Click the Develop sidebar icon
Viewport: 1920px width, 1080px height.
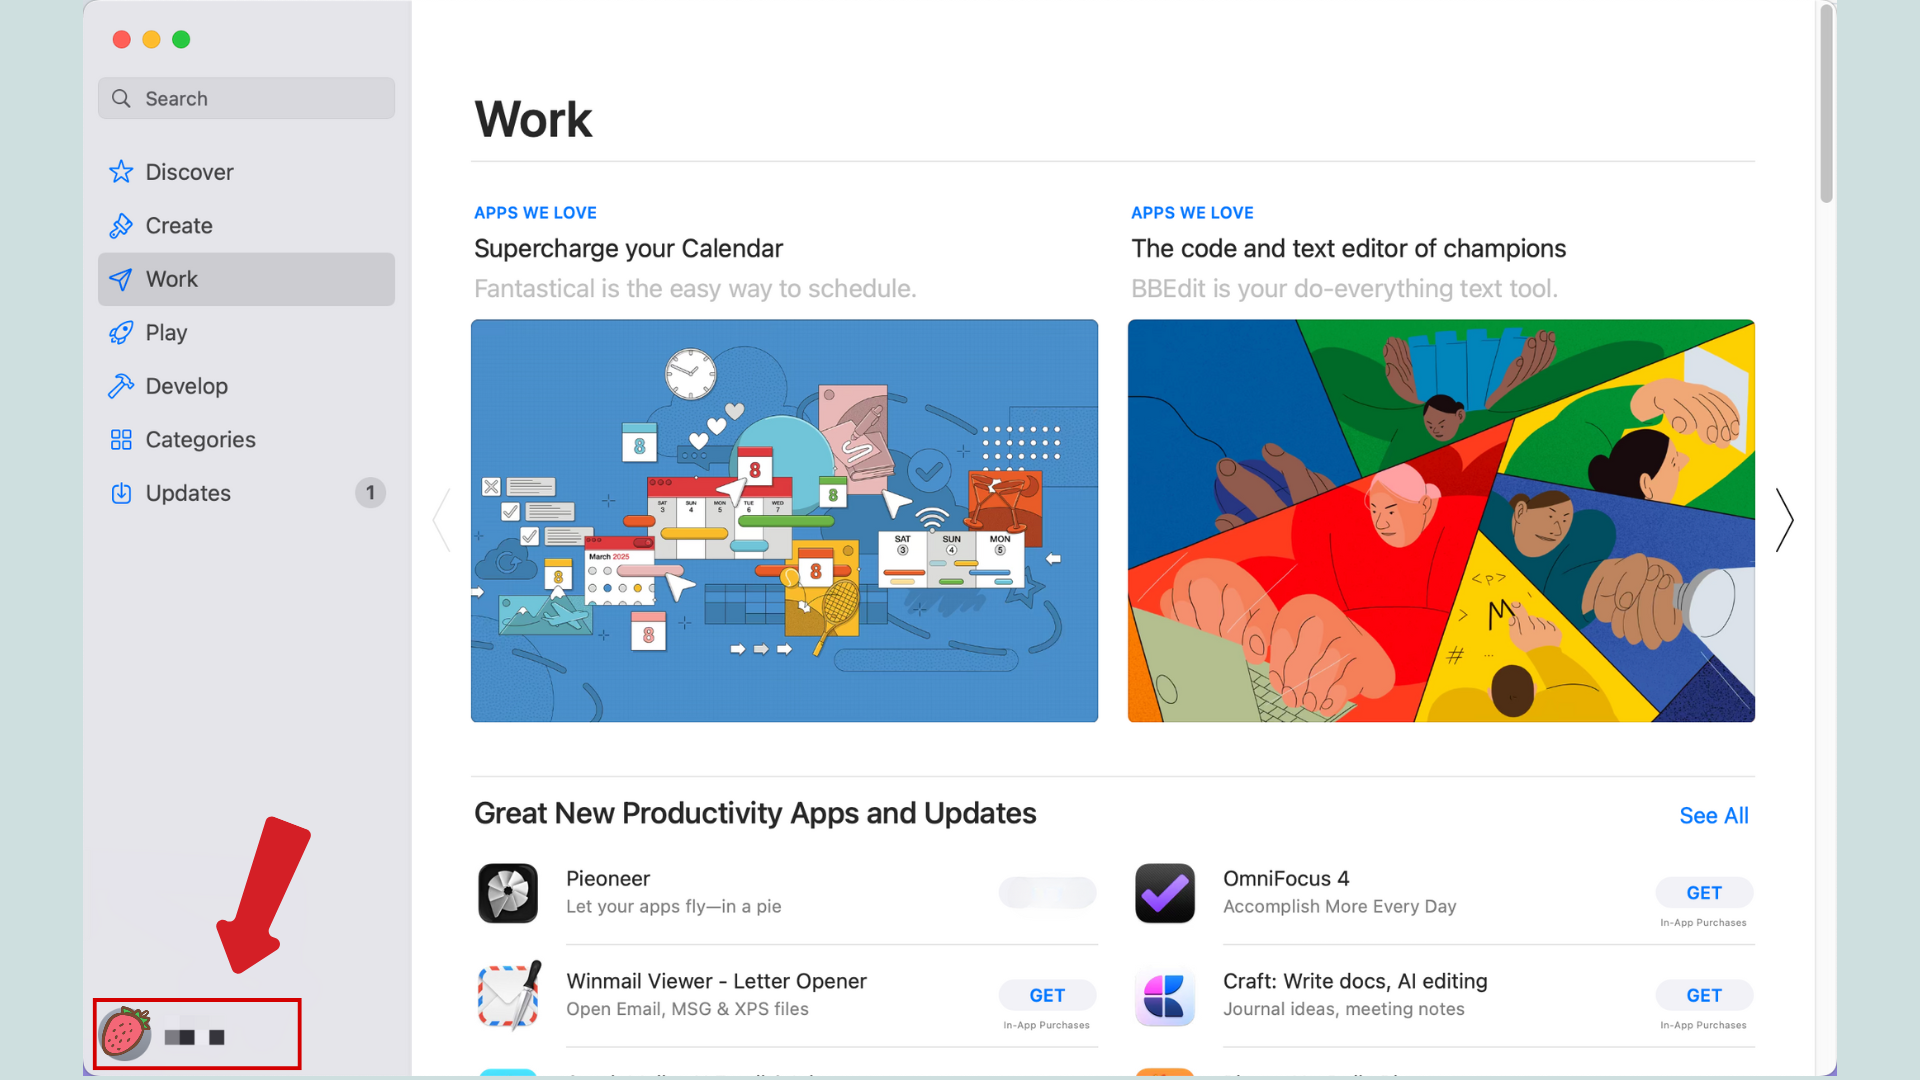click(127, 386)
